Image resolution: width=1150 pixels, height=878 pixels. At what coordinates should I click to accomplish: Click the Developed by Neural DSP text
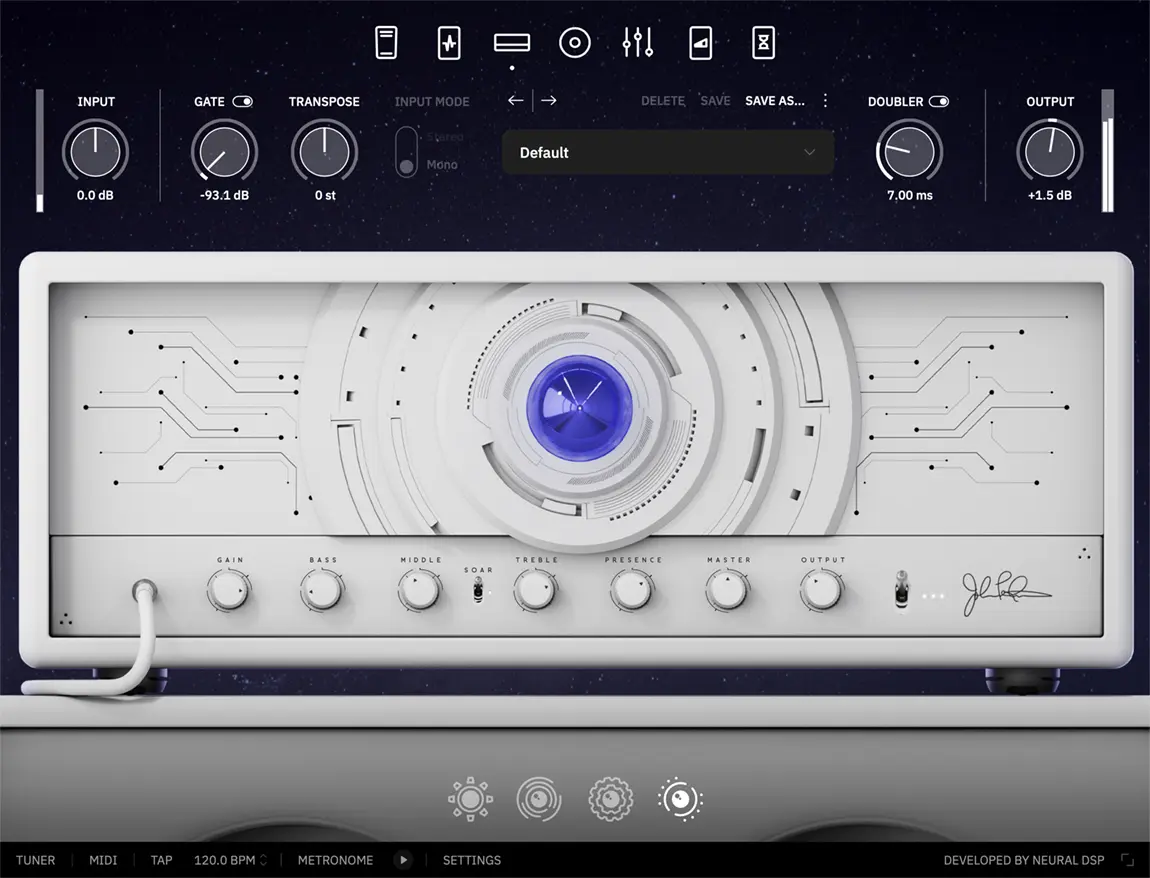click(1024, 860)
